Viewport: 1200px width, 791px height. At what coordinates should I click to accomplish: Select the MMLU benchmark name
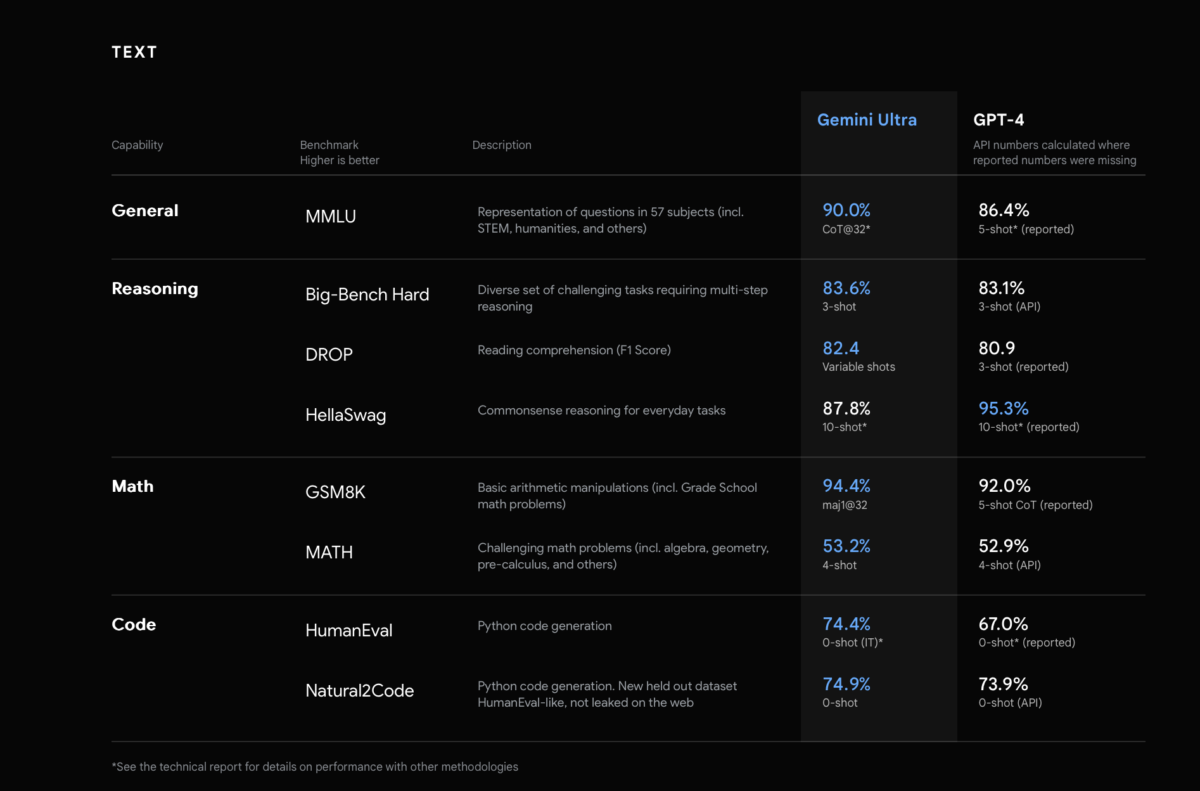(x=330, y=216)
